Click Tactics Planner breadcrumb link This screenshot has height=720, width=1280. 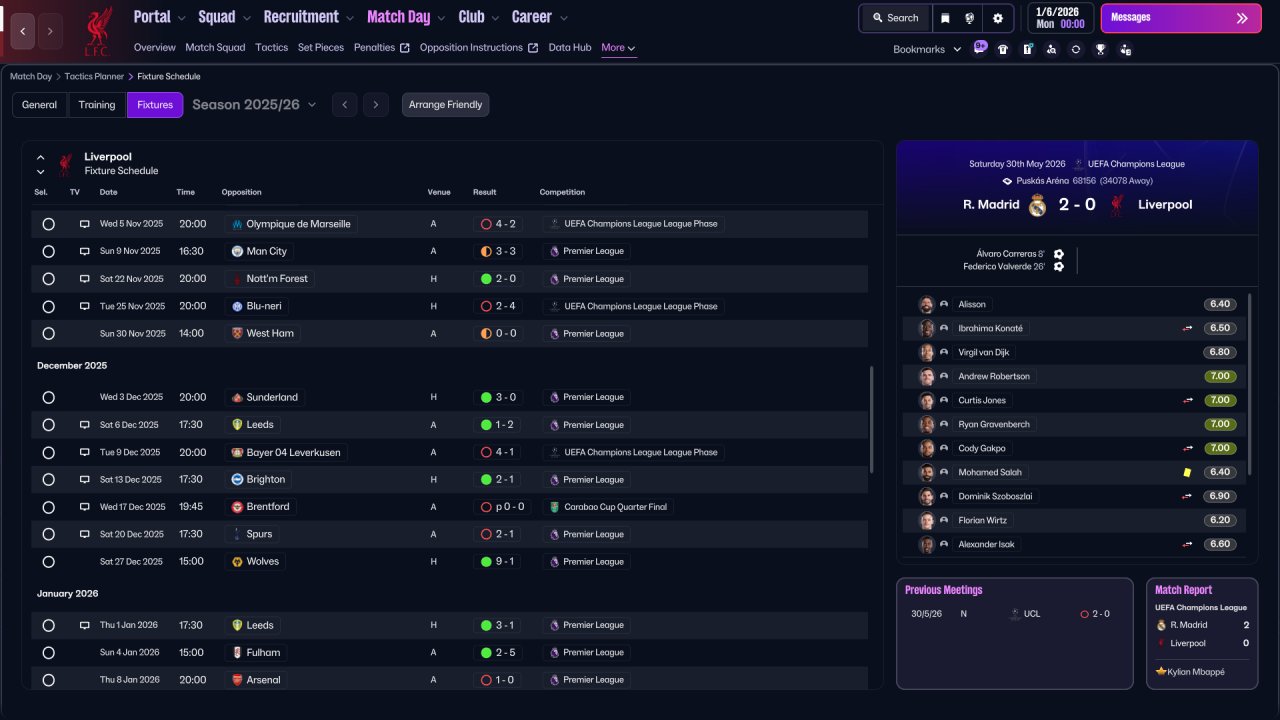click(x=94, y=76)
